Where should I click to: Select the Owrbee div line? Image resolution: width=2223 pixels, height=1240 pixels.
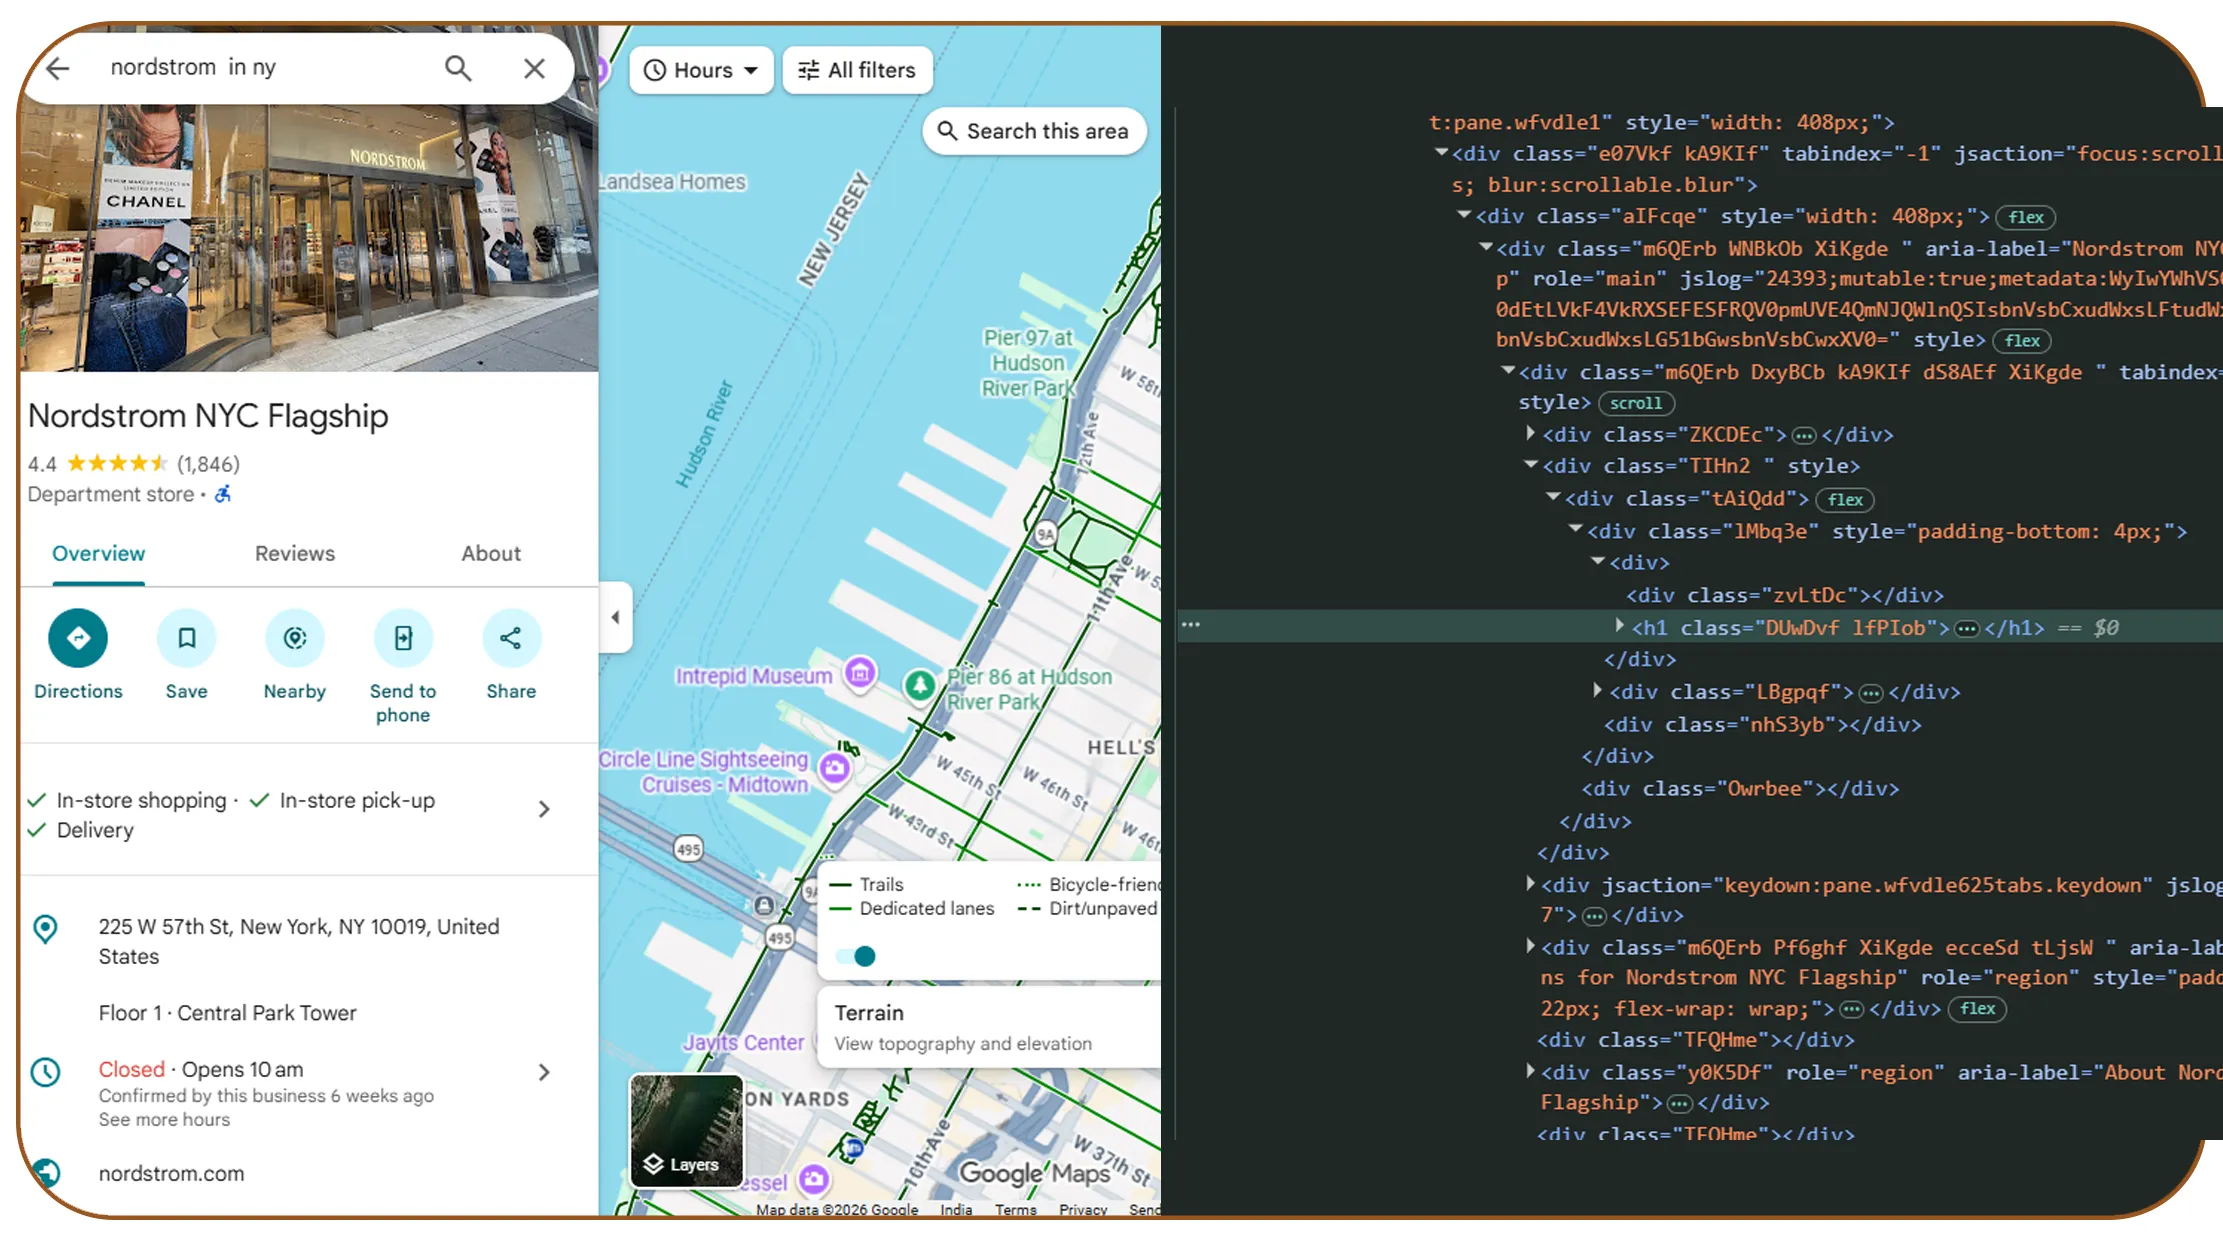[1740, 788]
